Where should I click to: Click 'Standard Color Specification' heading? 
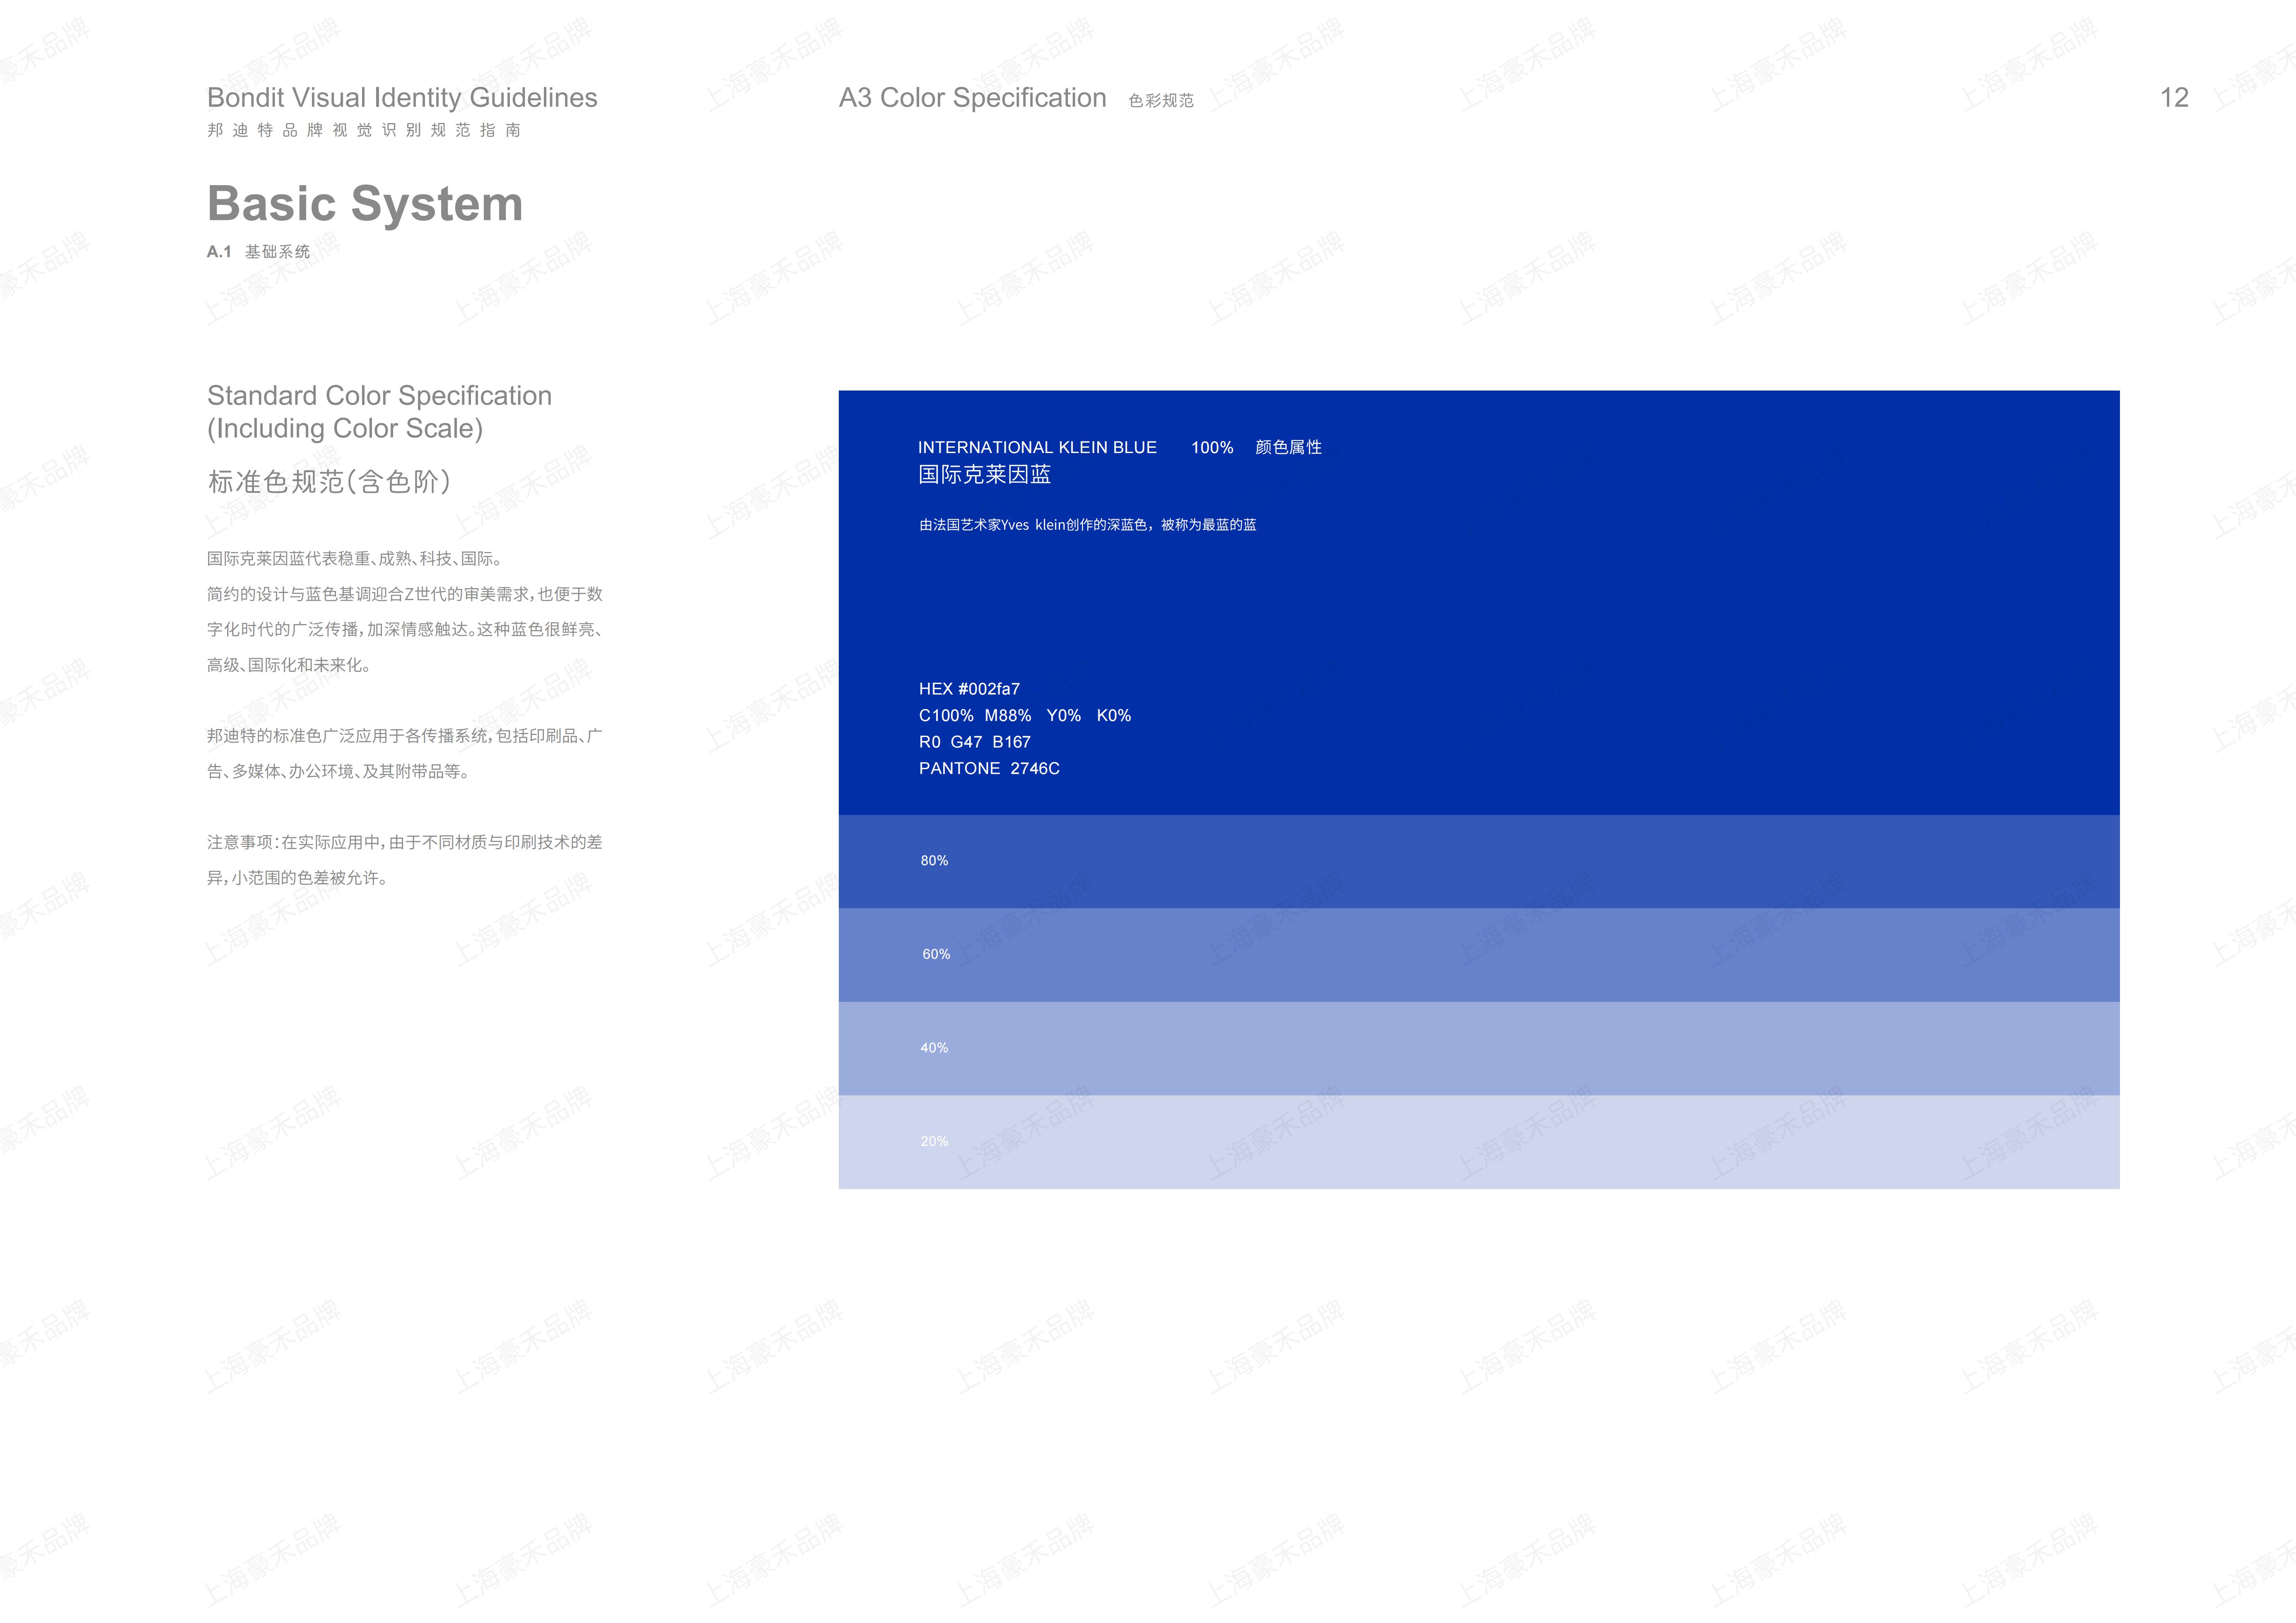click(x=379, y=412)
